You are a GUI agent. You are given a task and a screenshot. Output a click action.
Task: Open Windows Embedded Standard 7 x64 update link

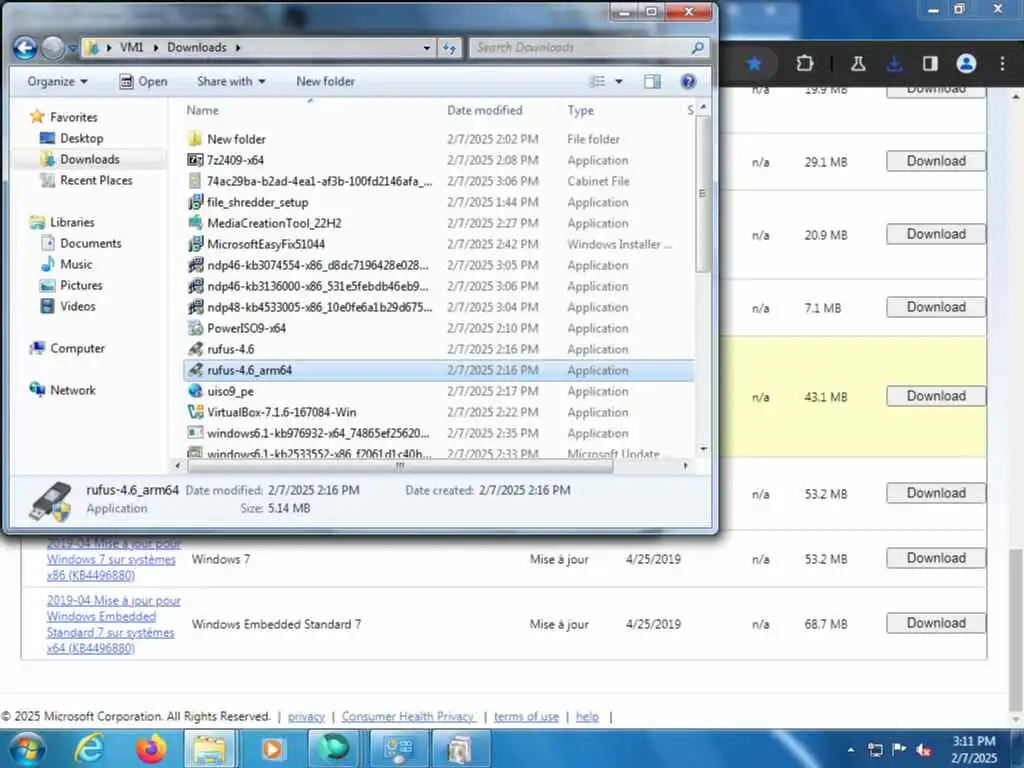(x=113, y=624)
